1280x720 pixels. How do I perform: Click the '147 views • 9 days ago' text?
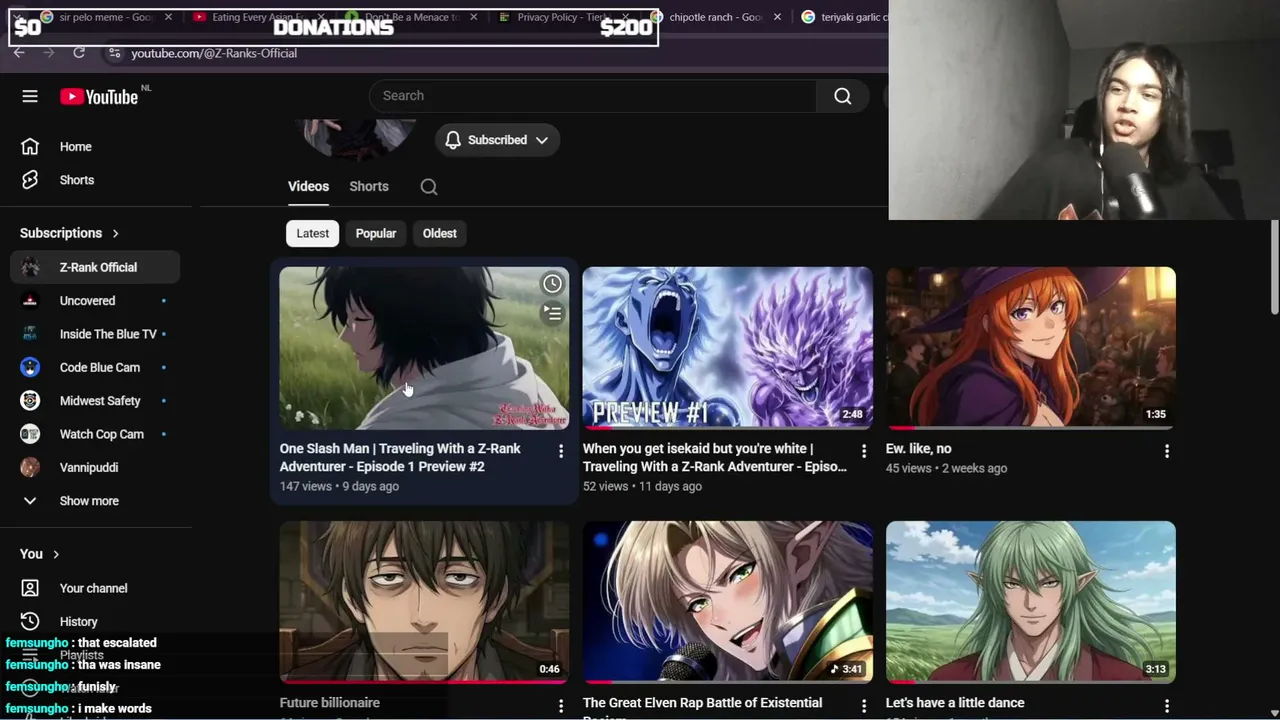tap(339, 486)
